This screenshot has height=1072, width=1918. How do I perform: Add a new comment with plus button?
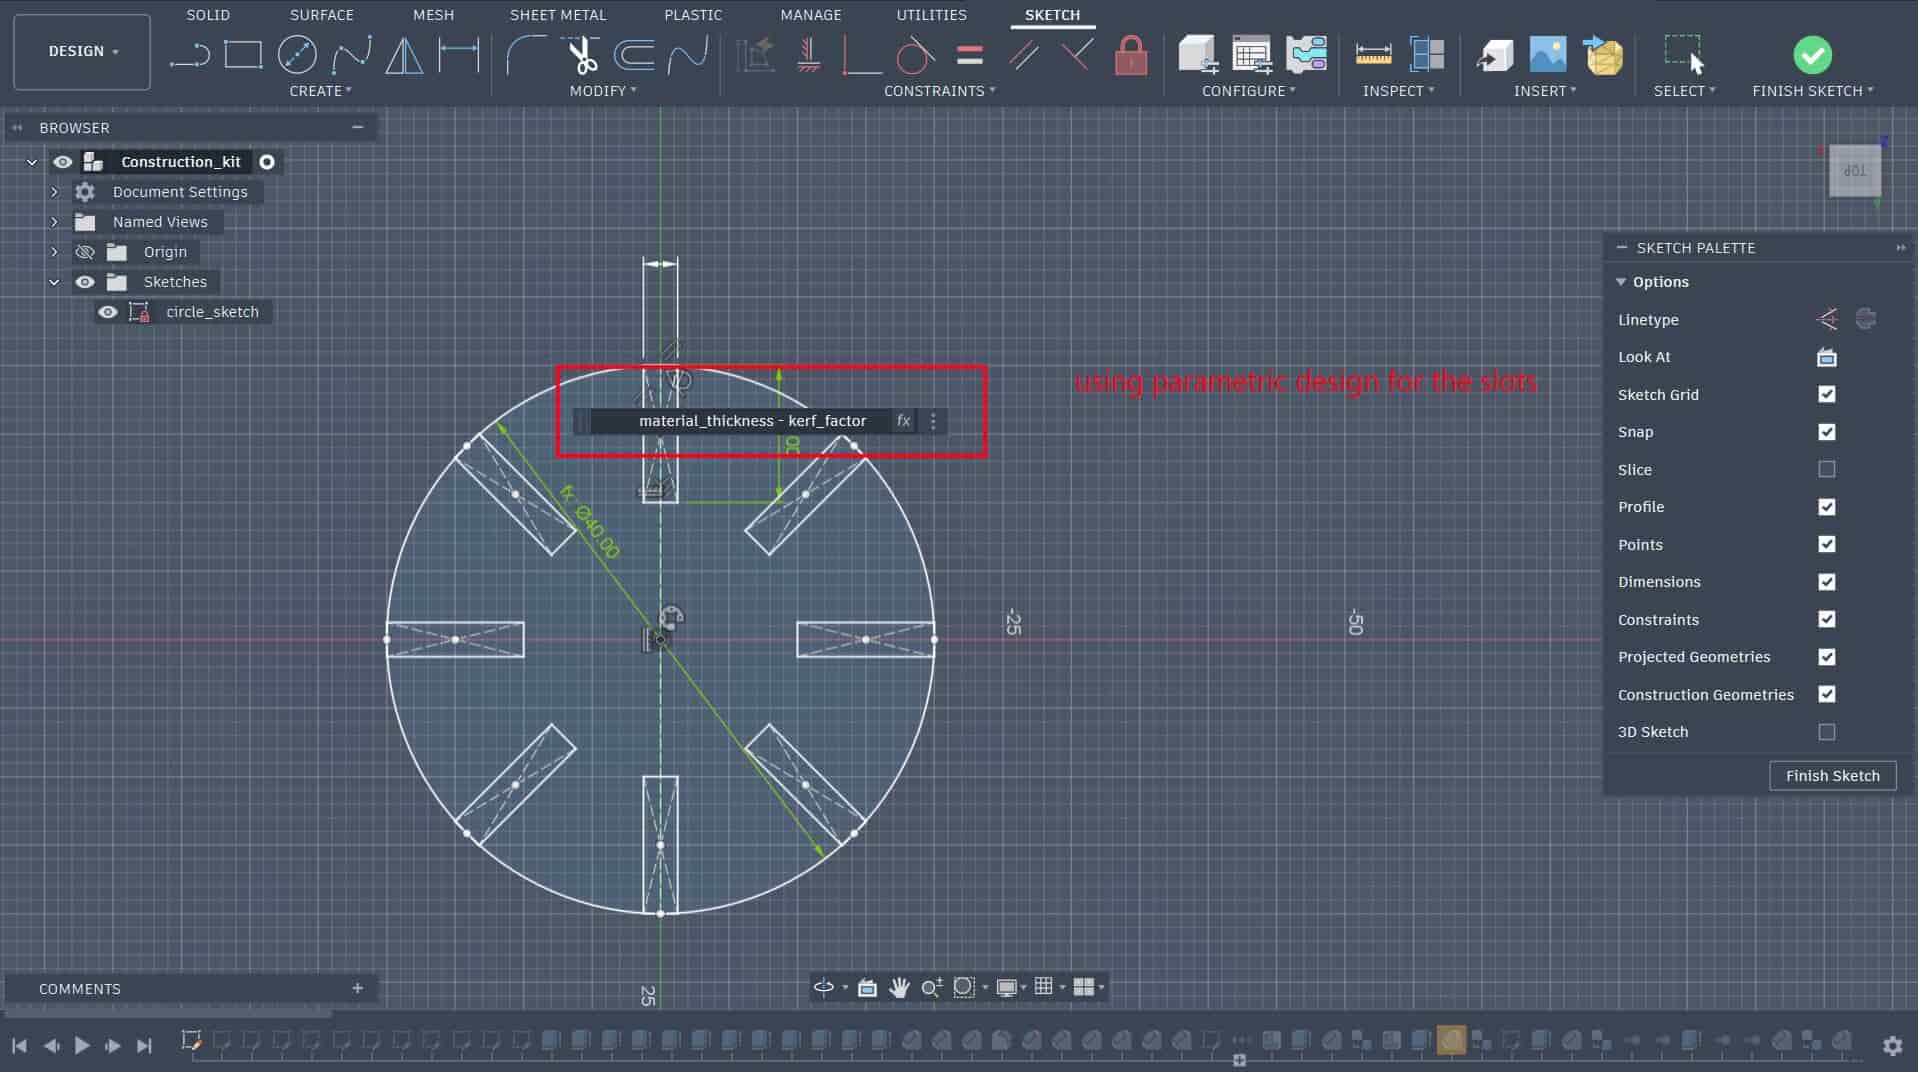tap(357, 988)
